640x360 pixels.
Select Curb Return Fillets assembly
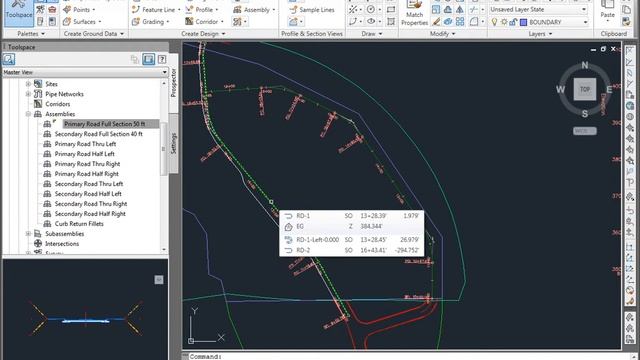point(79,224)
